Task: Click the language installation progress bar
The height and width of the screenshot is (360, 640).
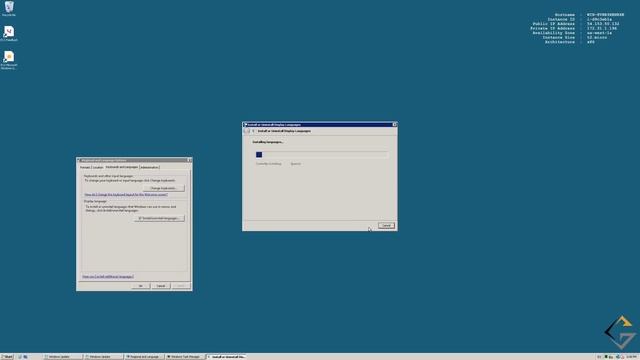Action: [x=322, y=155]
